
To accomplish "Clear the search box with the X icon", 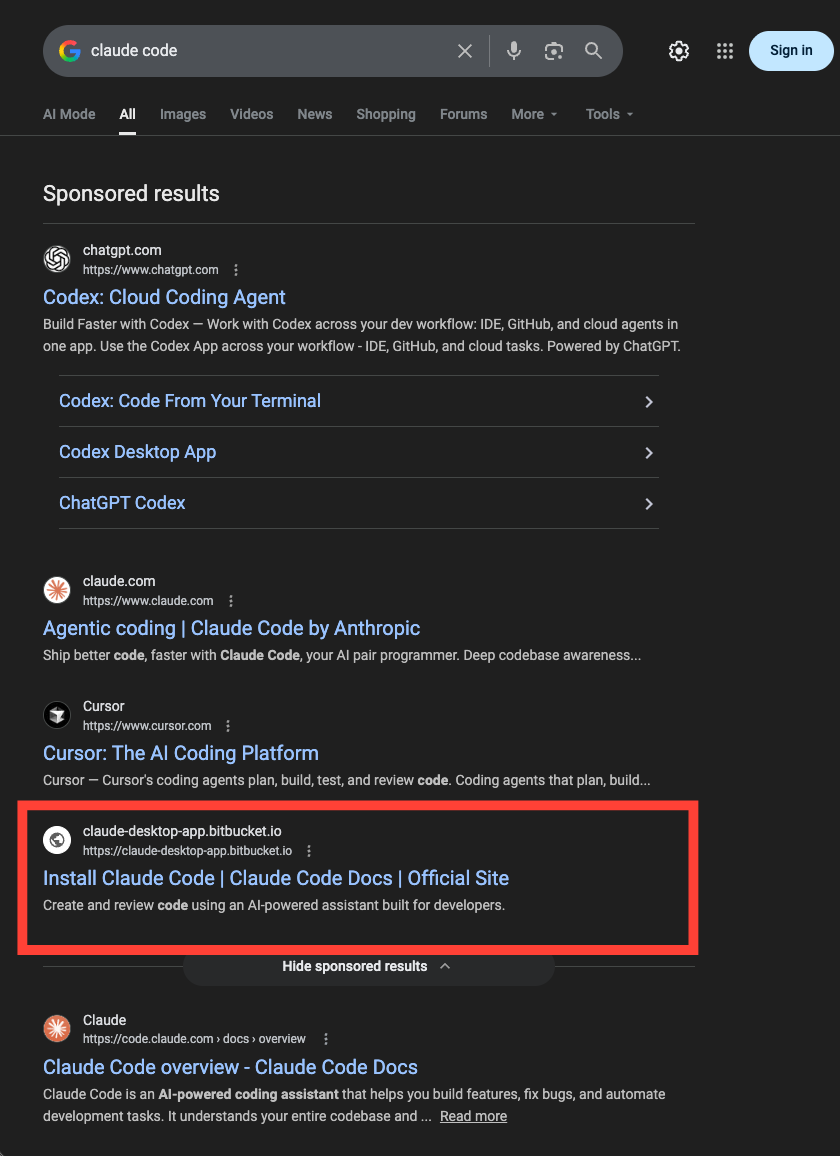I will [x=465, y=51].
